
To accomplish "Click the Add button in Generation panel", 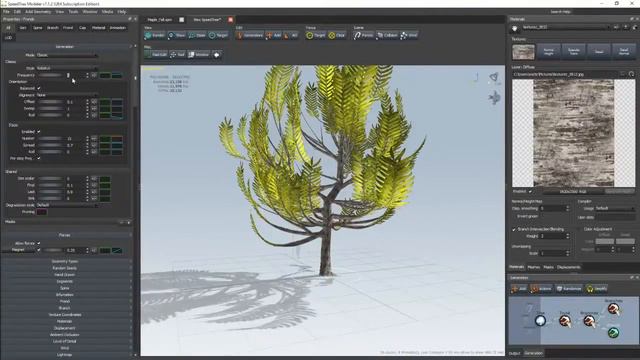I will coord(519,289).
